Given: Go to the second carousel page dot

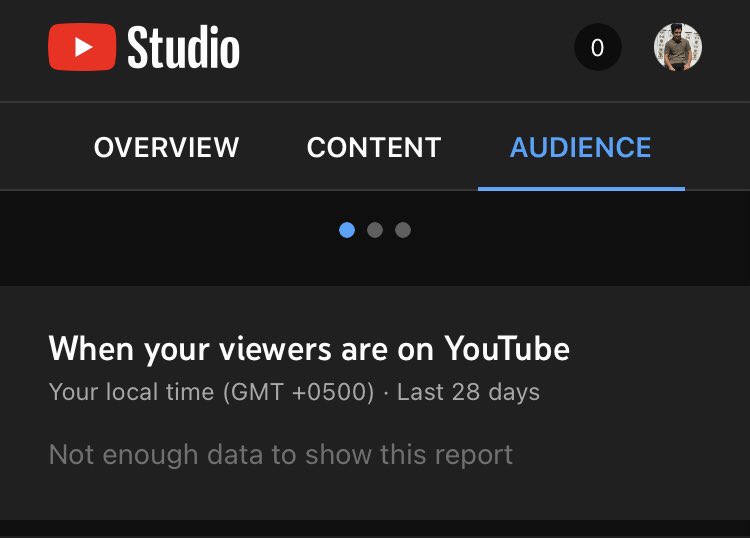Looking at the screenshot, I should [375, 230].
